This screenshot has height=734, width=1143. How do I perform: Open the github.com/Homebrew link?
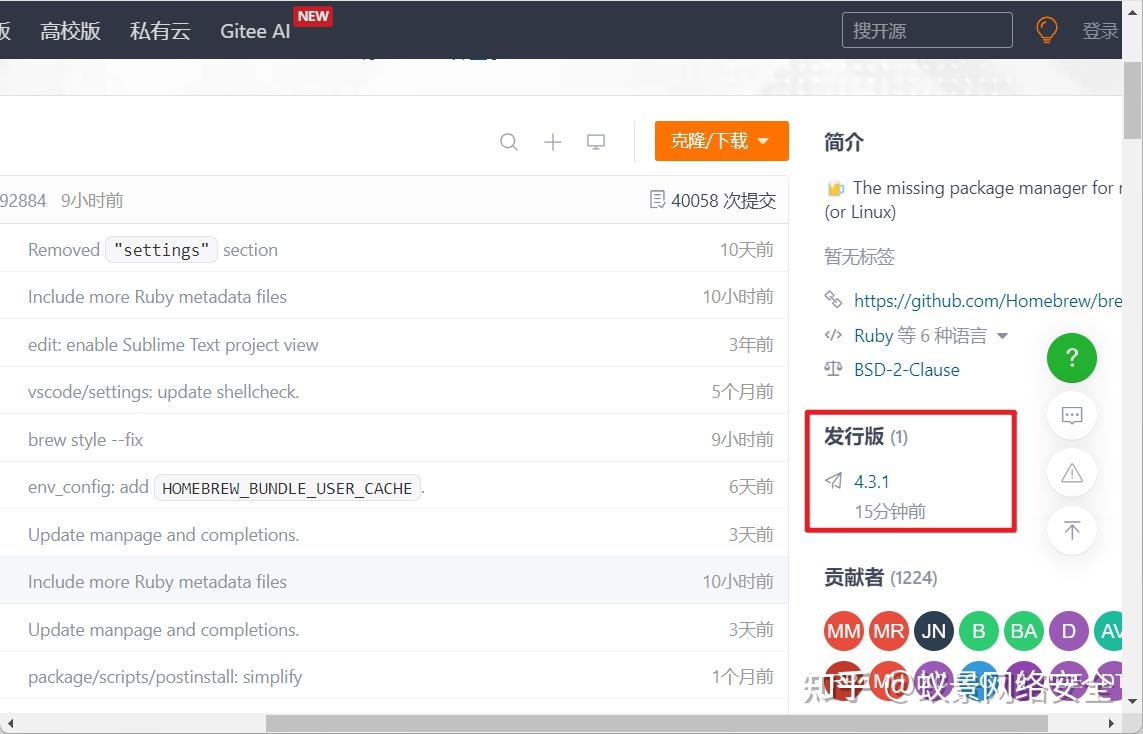pos(987,300)
